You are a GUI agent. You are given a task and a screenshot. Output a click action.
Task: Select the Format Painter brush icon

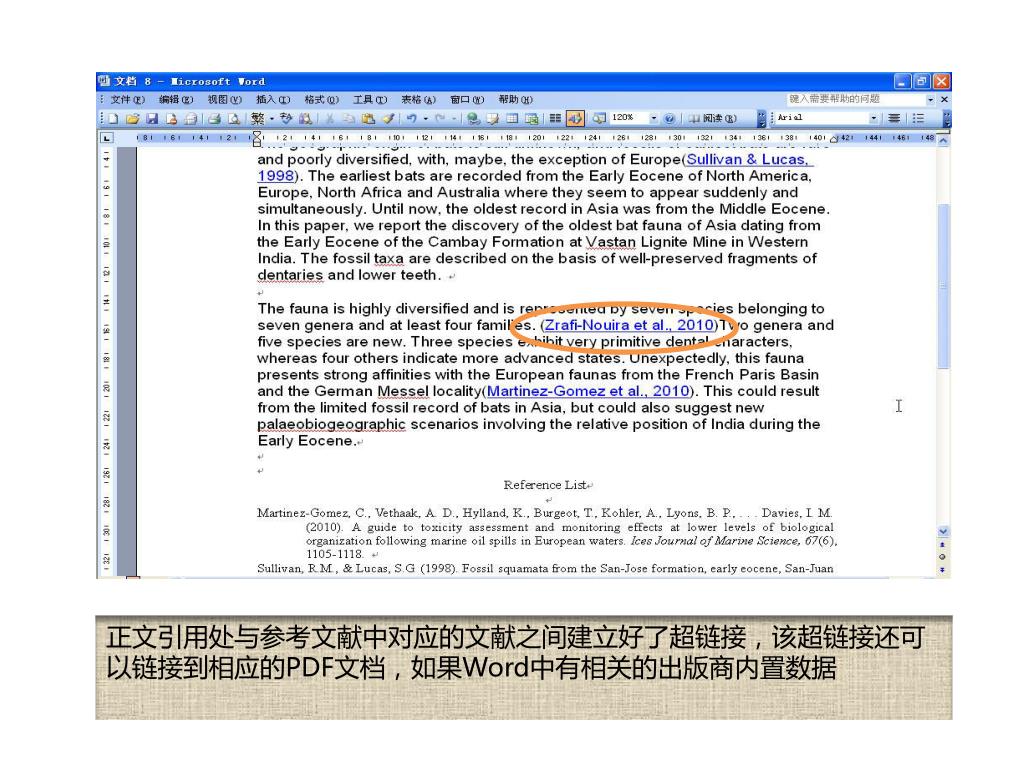388,119
